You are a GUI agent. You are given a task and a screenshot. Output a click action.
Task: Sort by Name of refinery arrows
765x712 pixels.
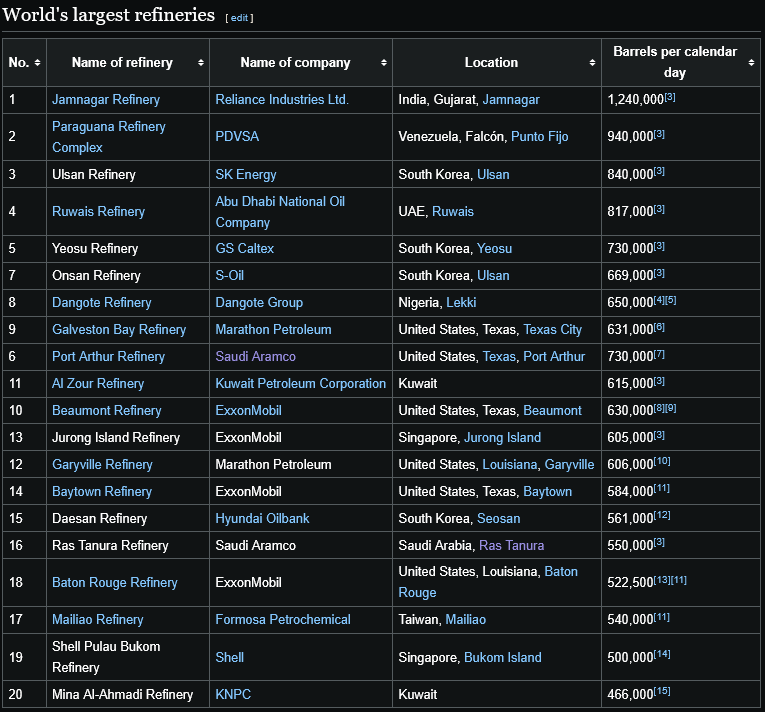pos(201,62)
